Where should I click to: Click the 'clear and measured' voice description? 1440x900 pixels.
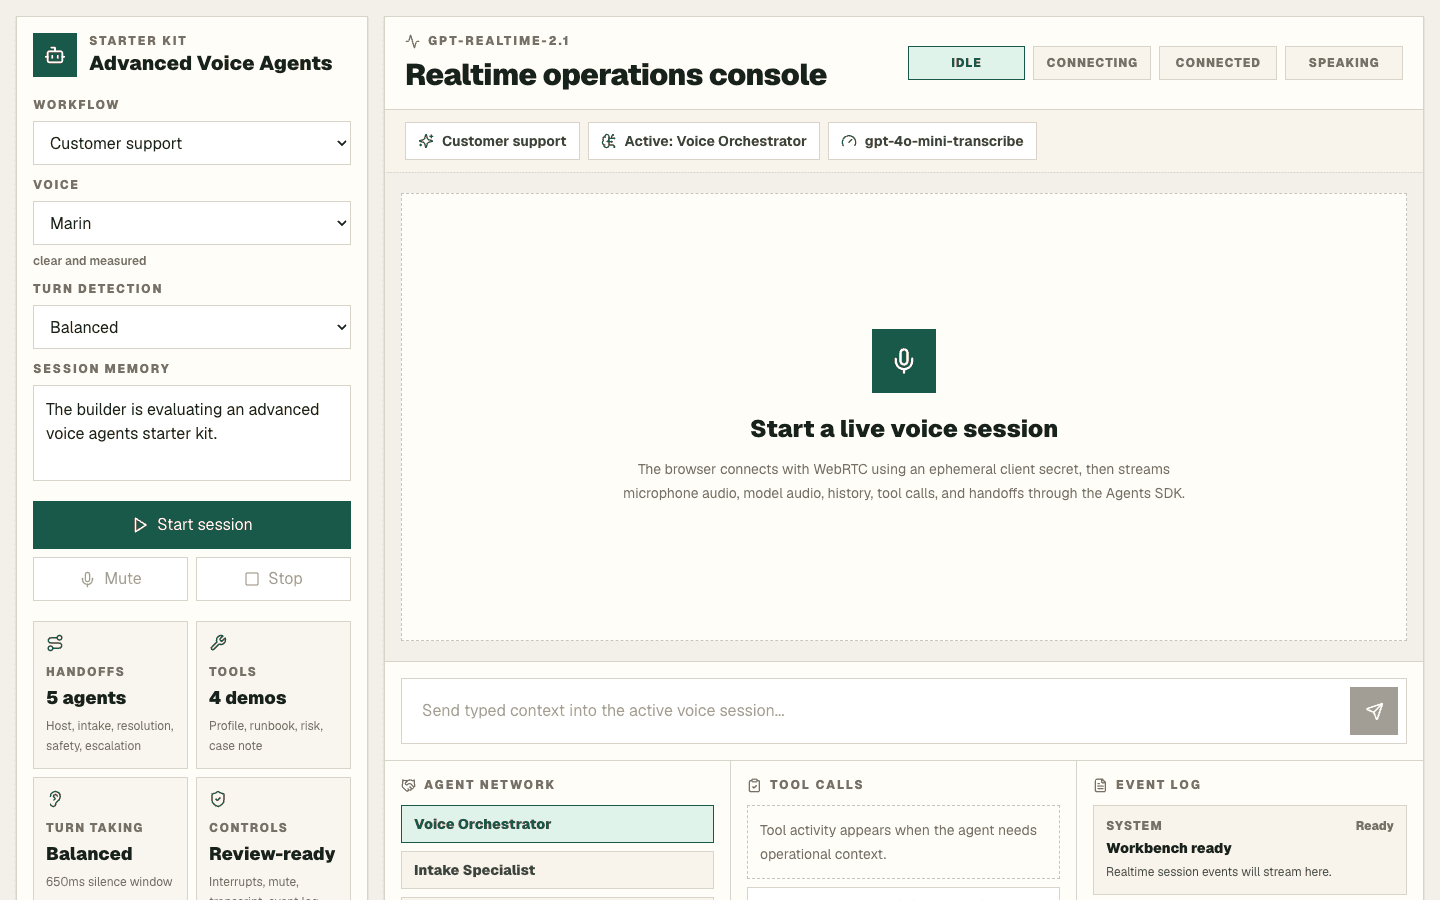89,261
